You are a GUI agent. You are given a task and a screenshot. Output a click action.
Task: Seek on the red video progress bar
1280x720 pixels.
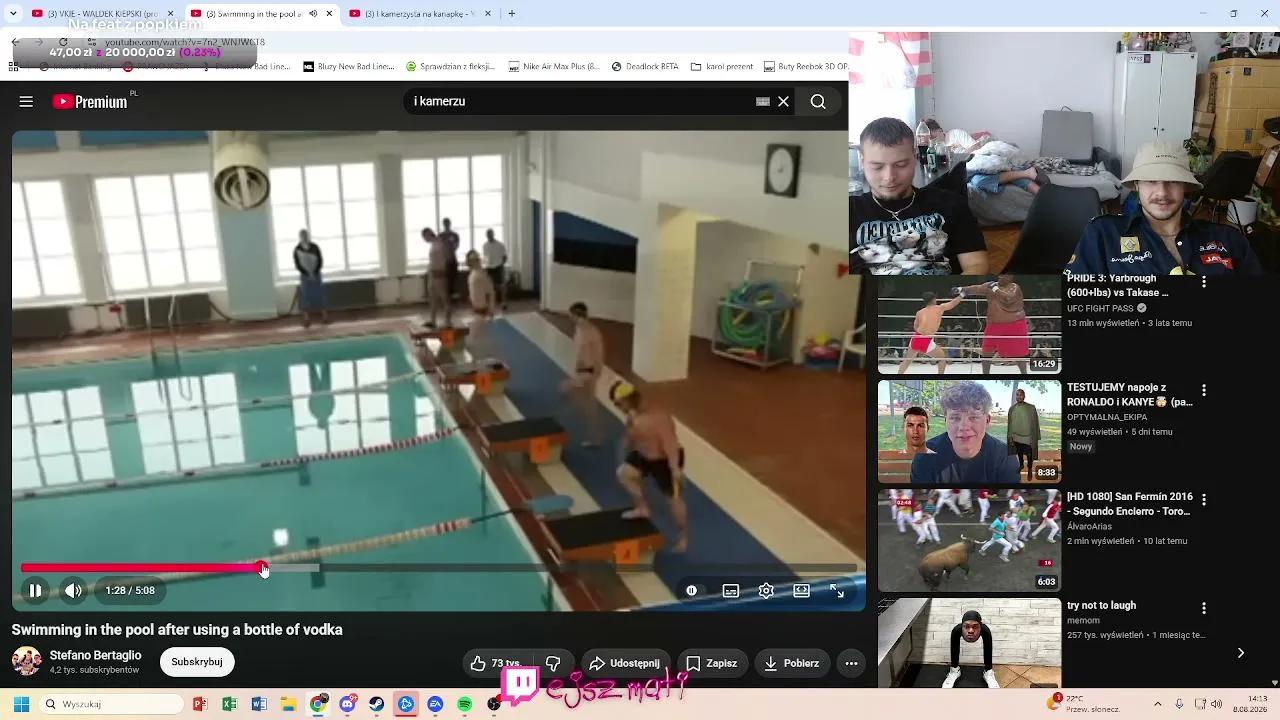[x=438, y=568]
